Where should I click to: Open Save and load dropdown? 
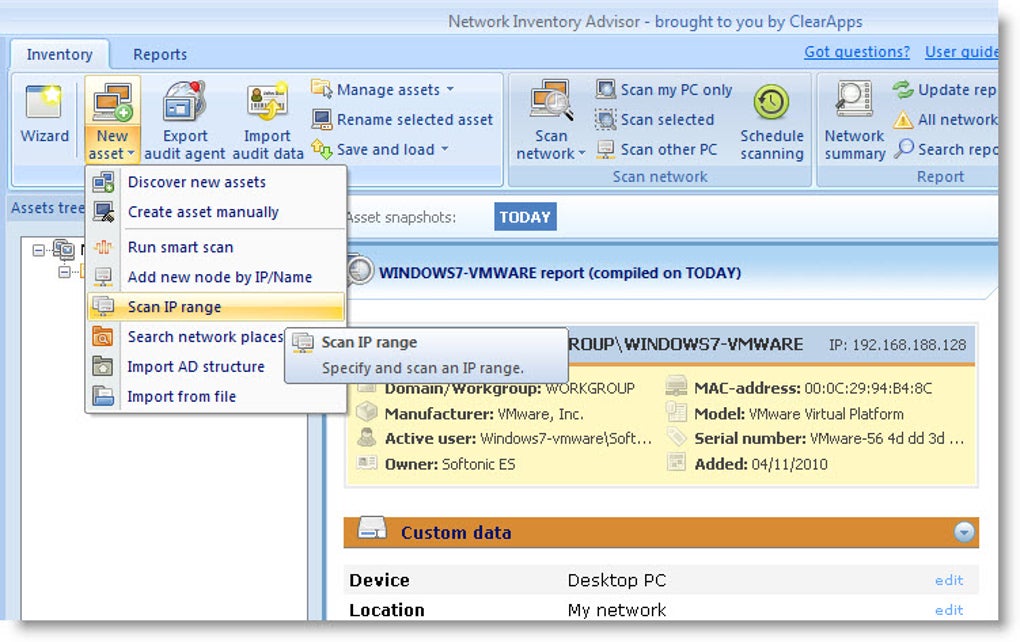[x=381, y=149]
